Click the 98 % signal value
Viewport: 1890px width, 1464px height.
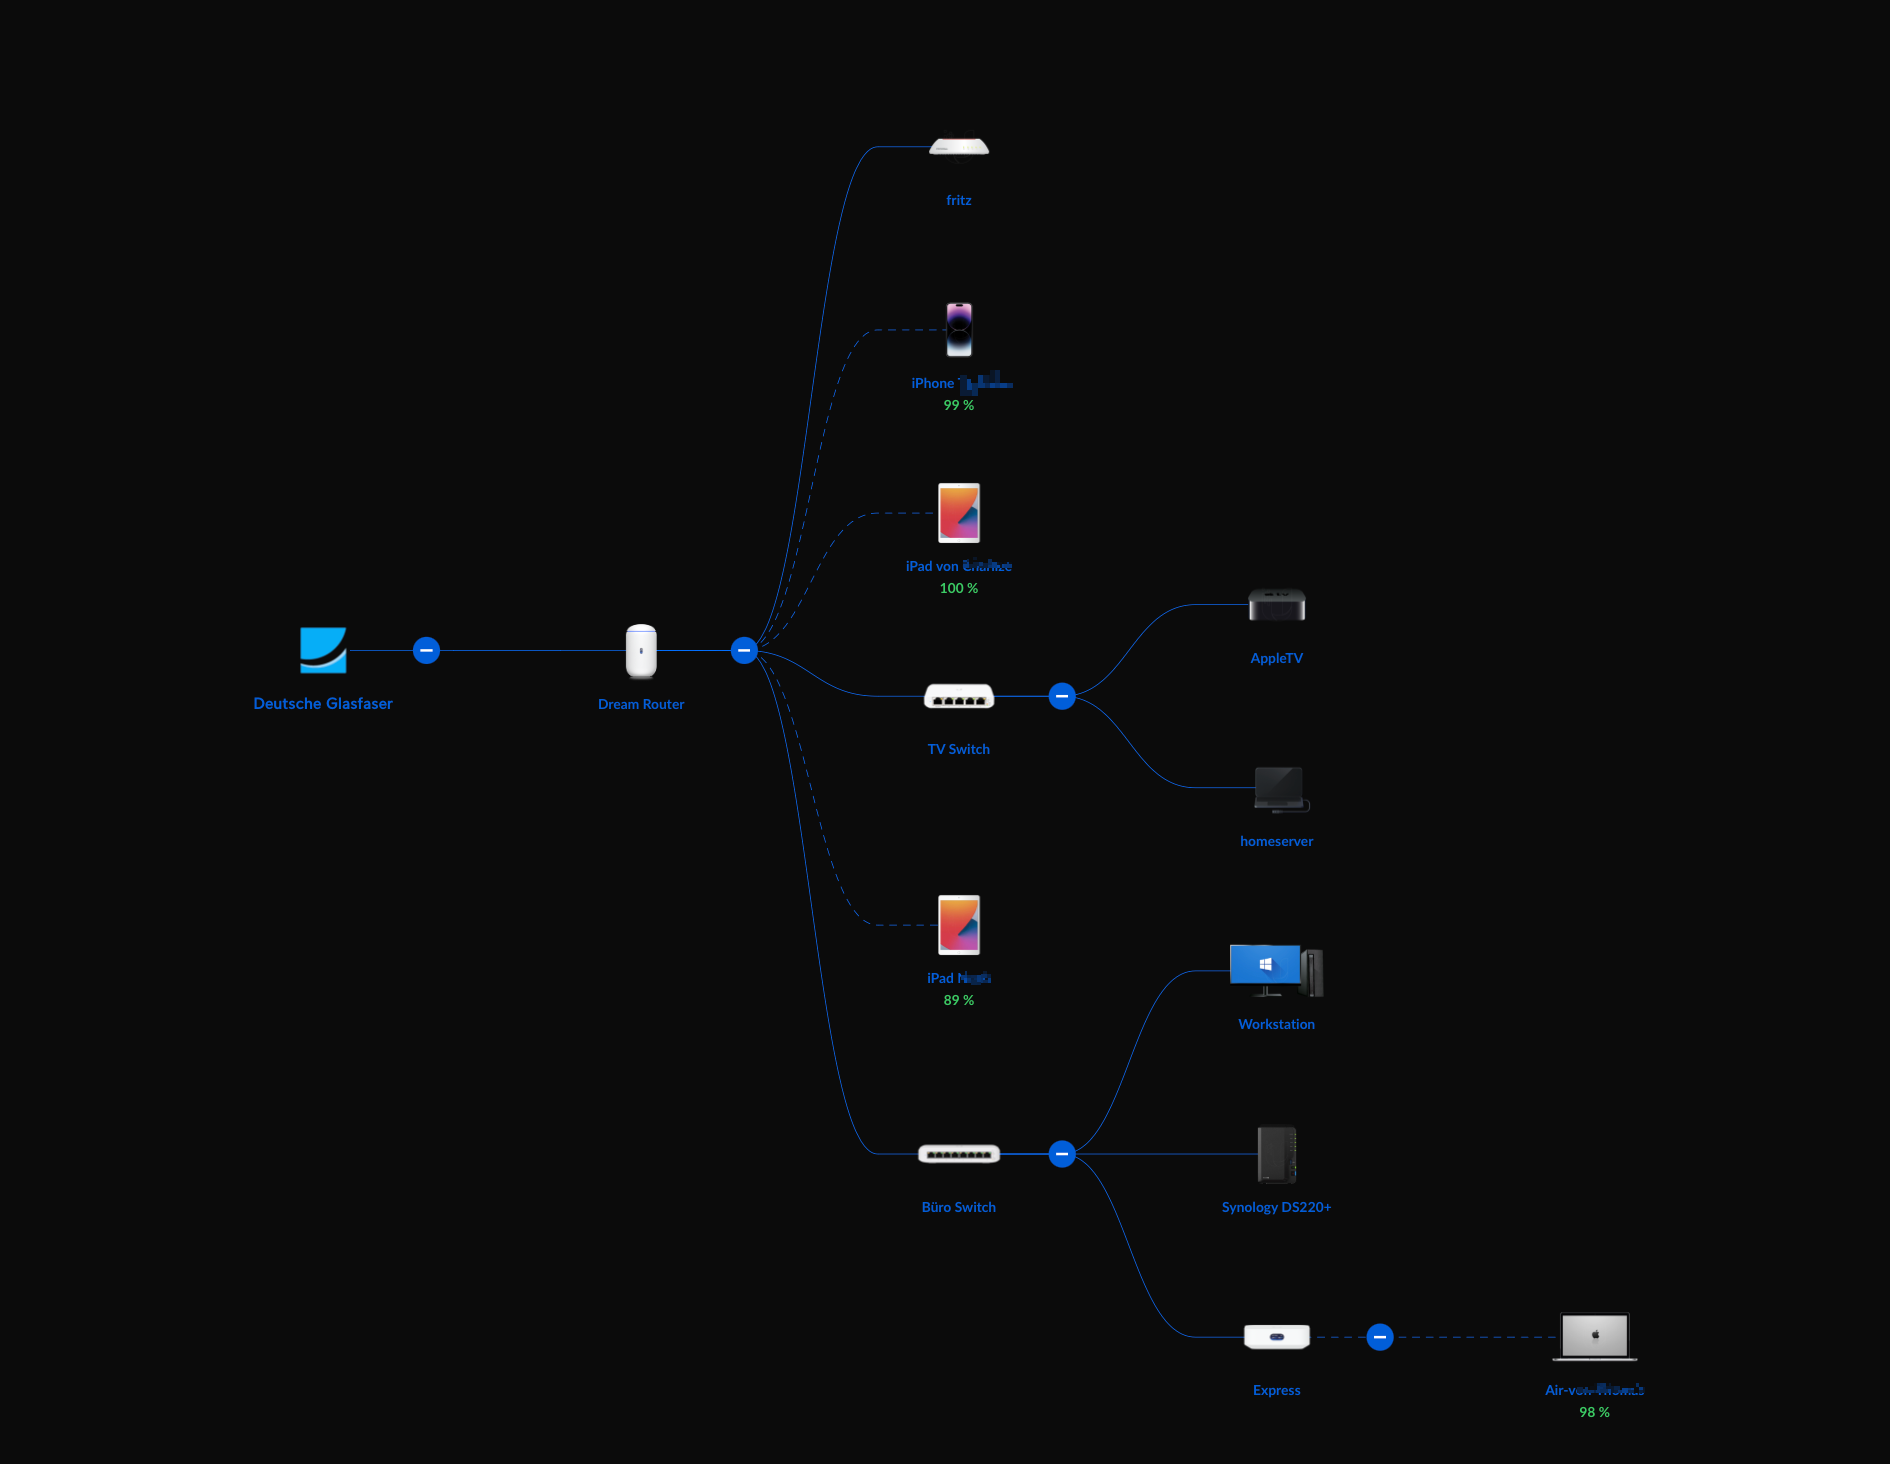1595,1412
